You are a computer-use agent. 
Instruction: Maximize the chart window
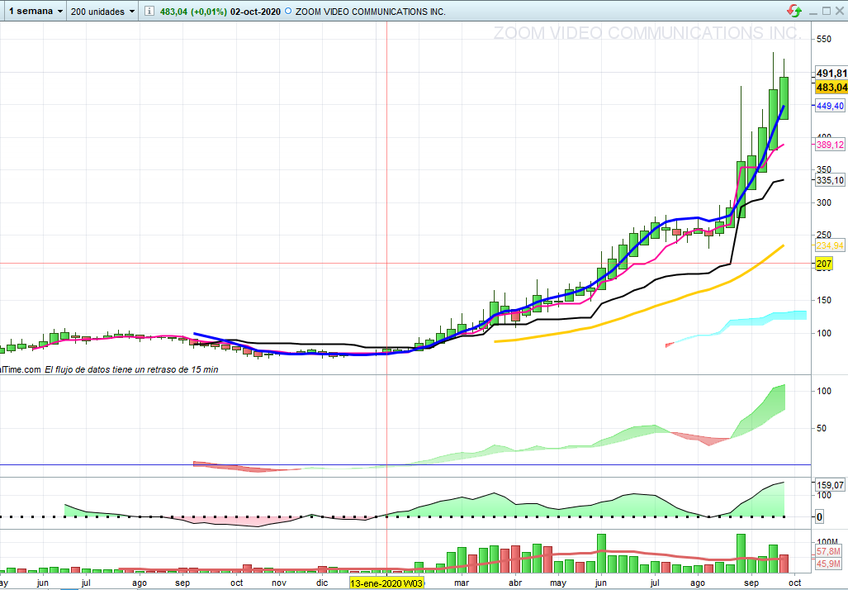coord(826,11)
